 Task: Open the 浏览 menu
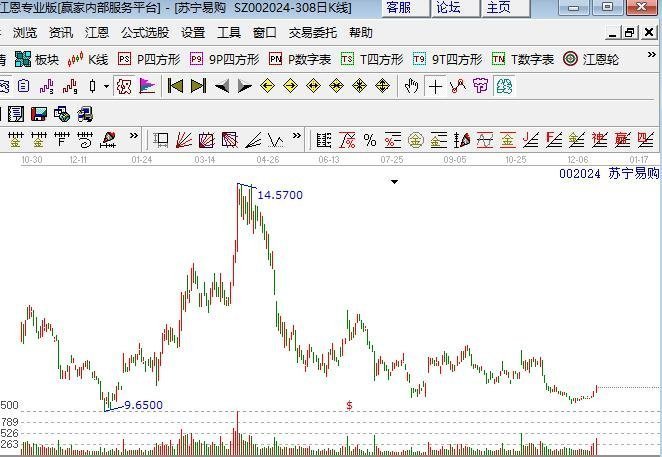pyautogui.click(x=25, y=33)
